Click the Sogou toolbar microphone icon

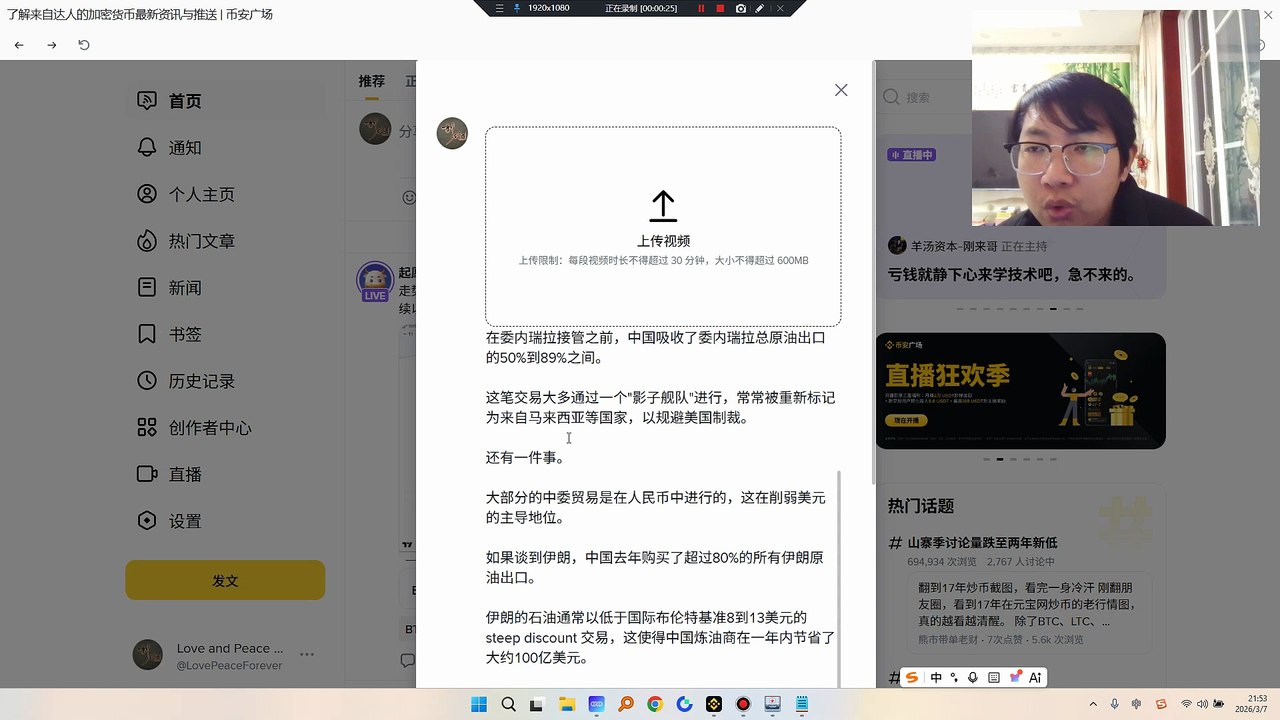(973, 677)
